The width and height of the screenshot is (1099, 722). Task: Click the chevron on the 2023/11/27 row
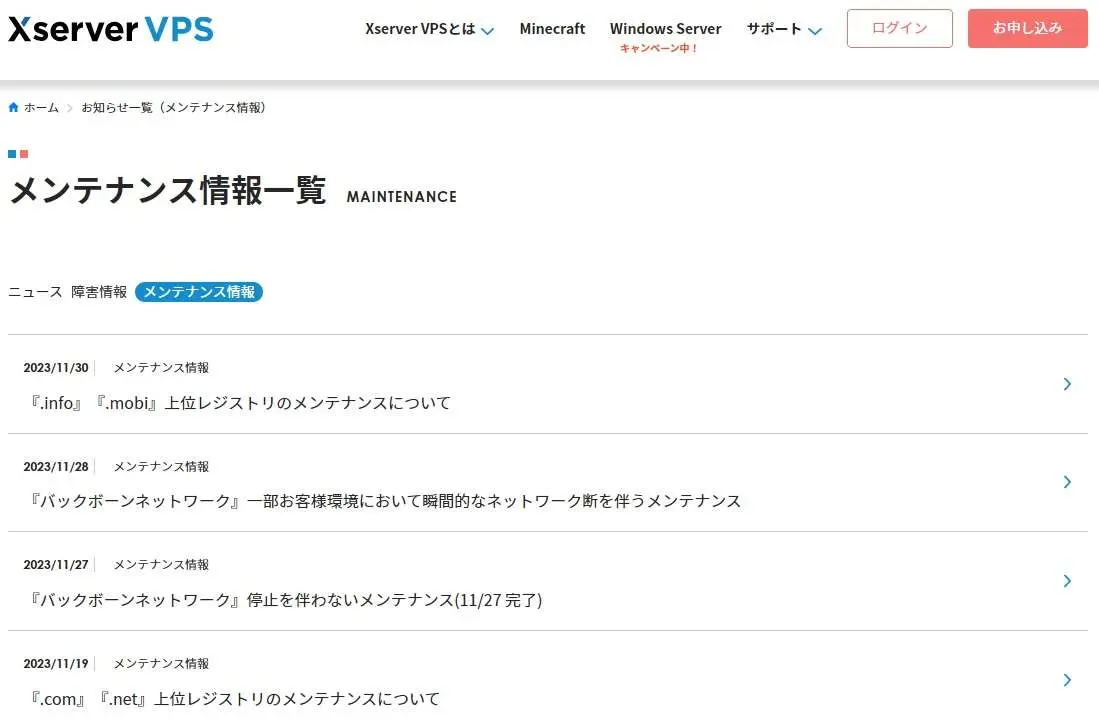coord(1067,581)
